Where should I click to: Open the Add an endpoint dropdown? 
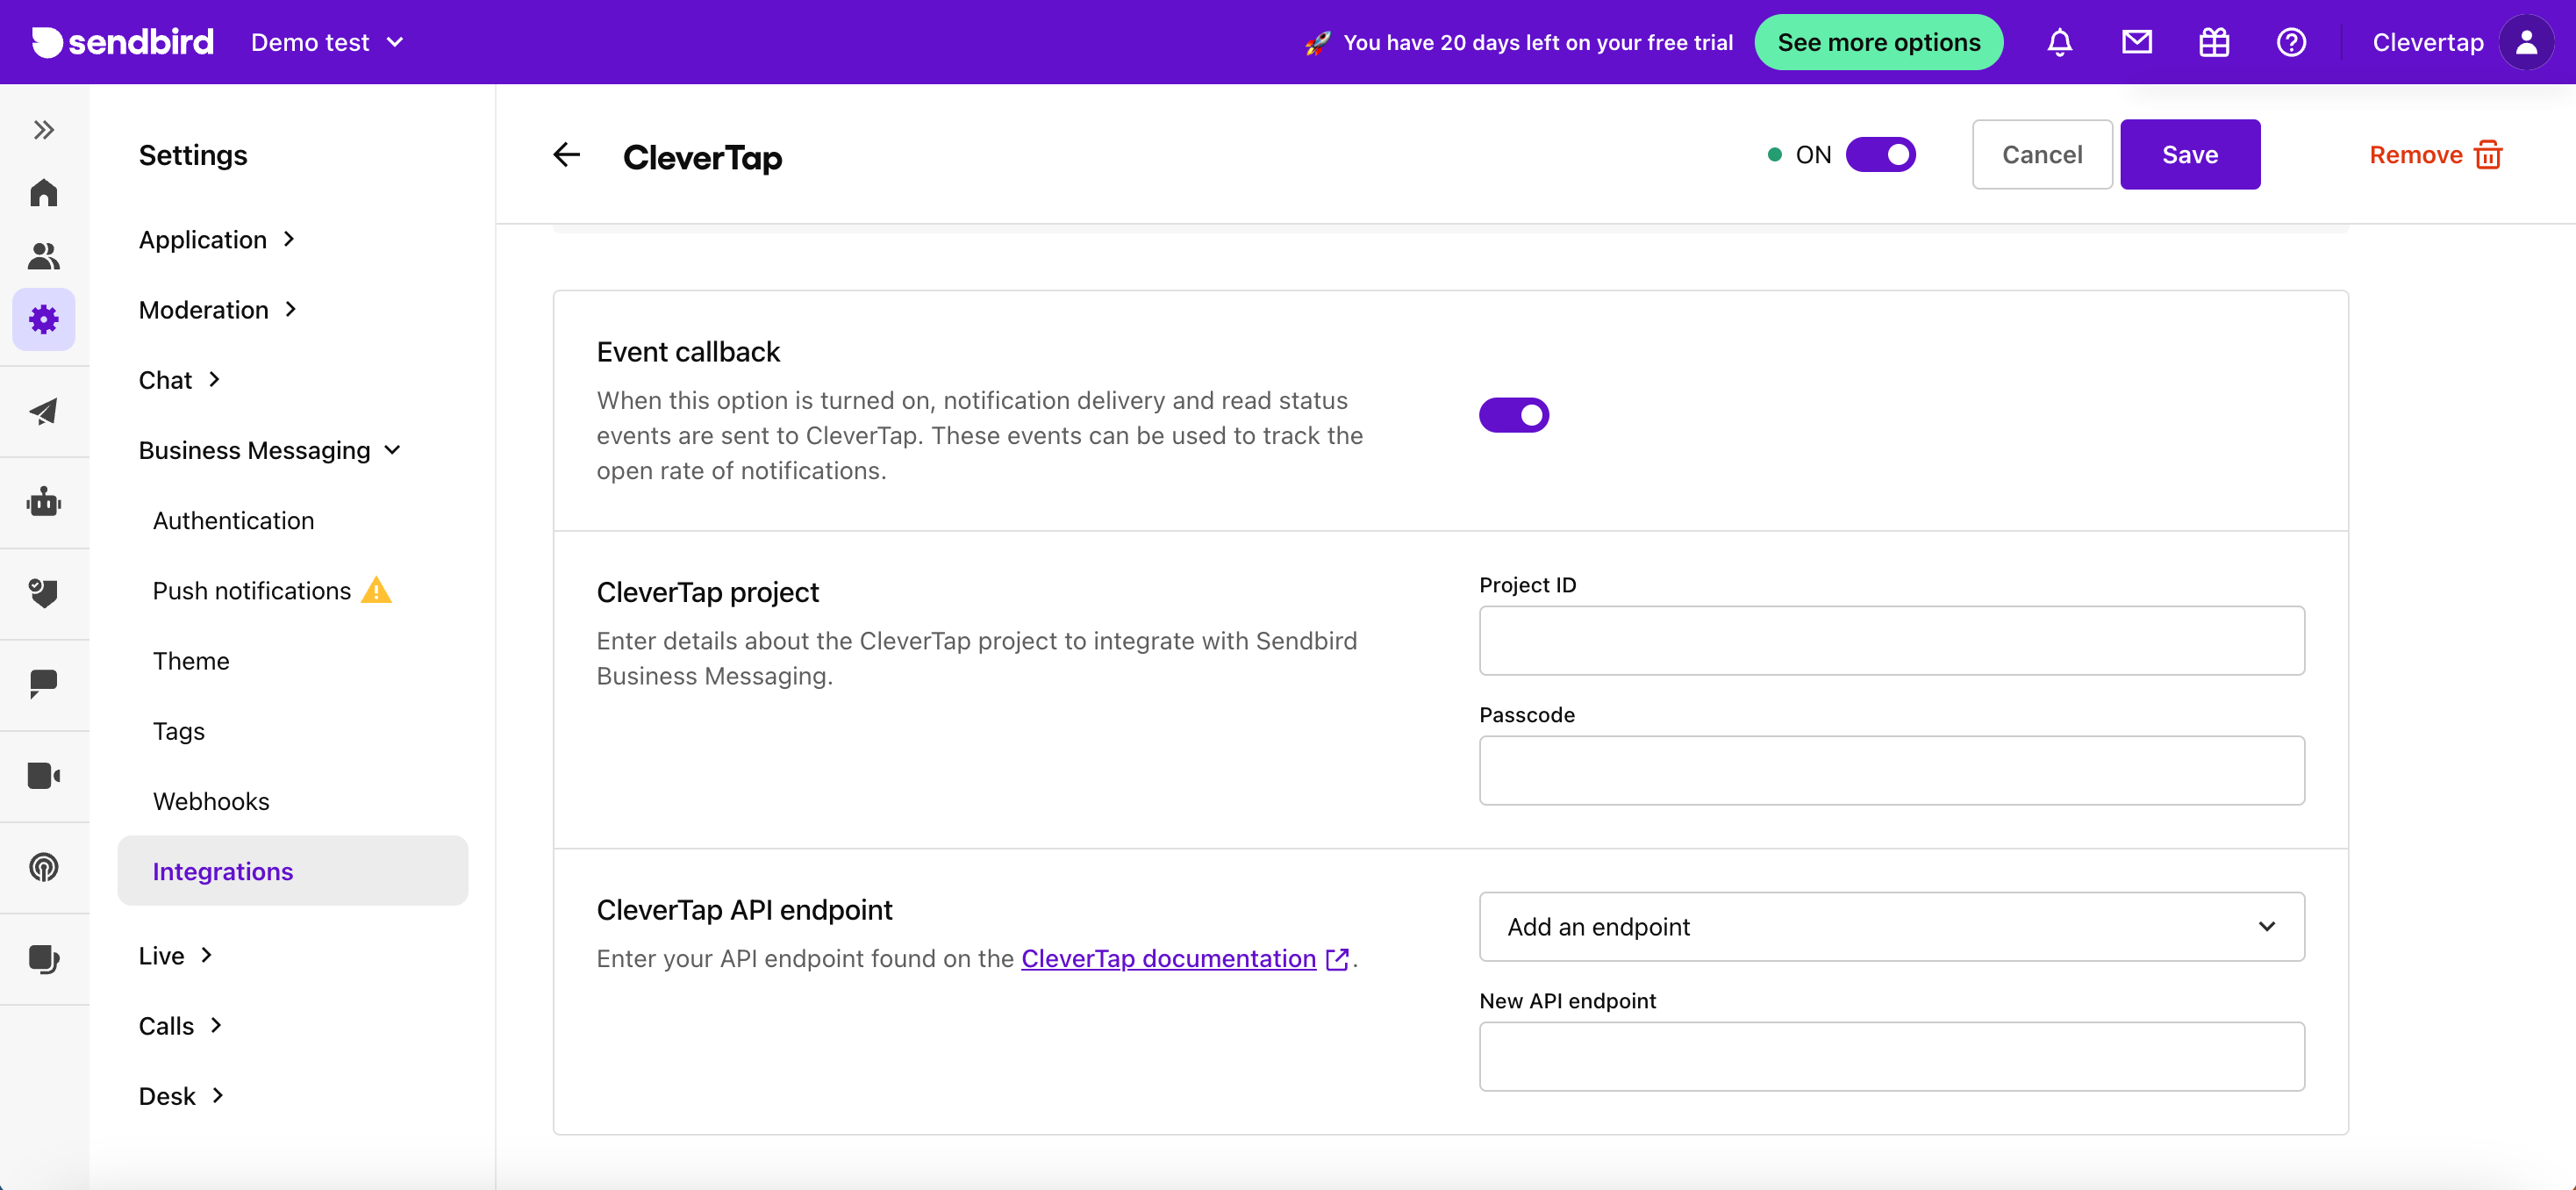coord(1892,927)
